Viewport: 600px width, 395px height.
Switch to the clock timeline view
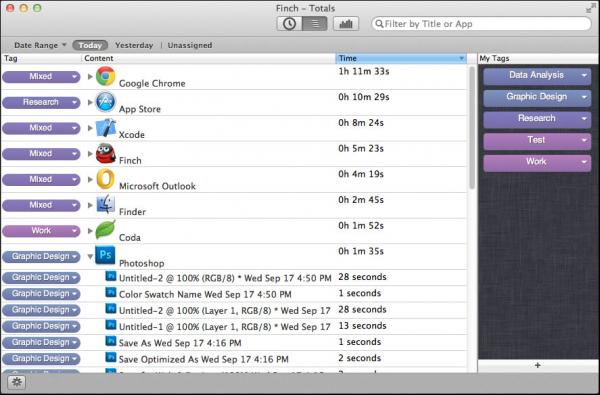pyautogui.click(x=289, y=24)
